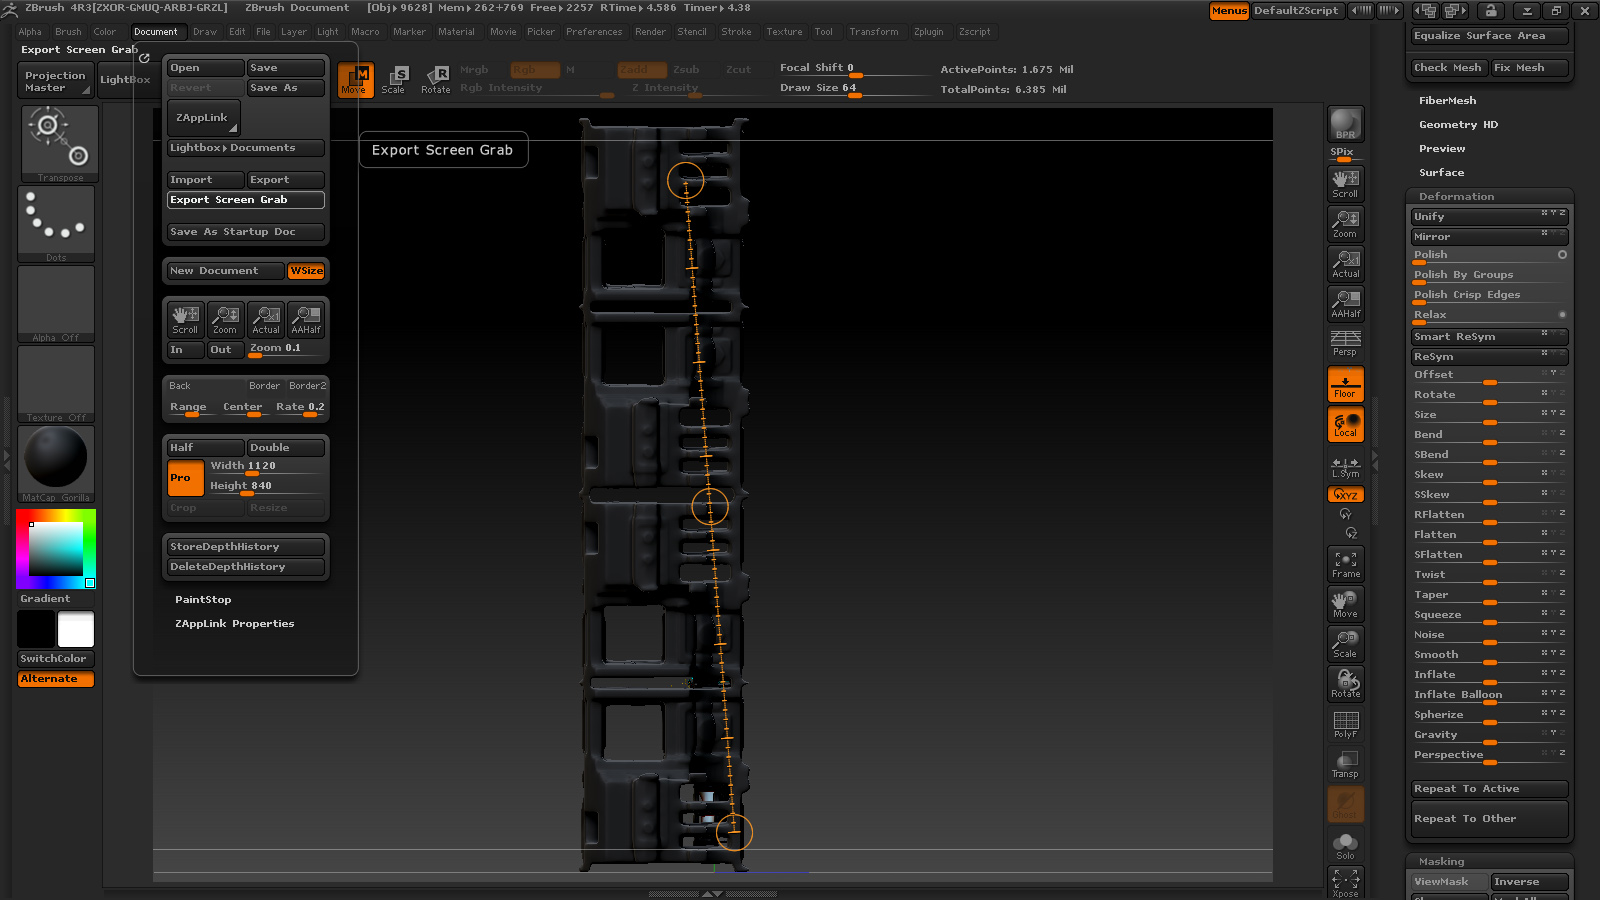Toggle the Floor grid button

point(1345,384)
